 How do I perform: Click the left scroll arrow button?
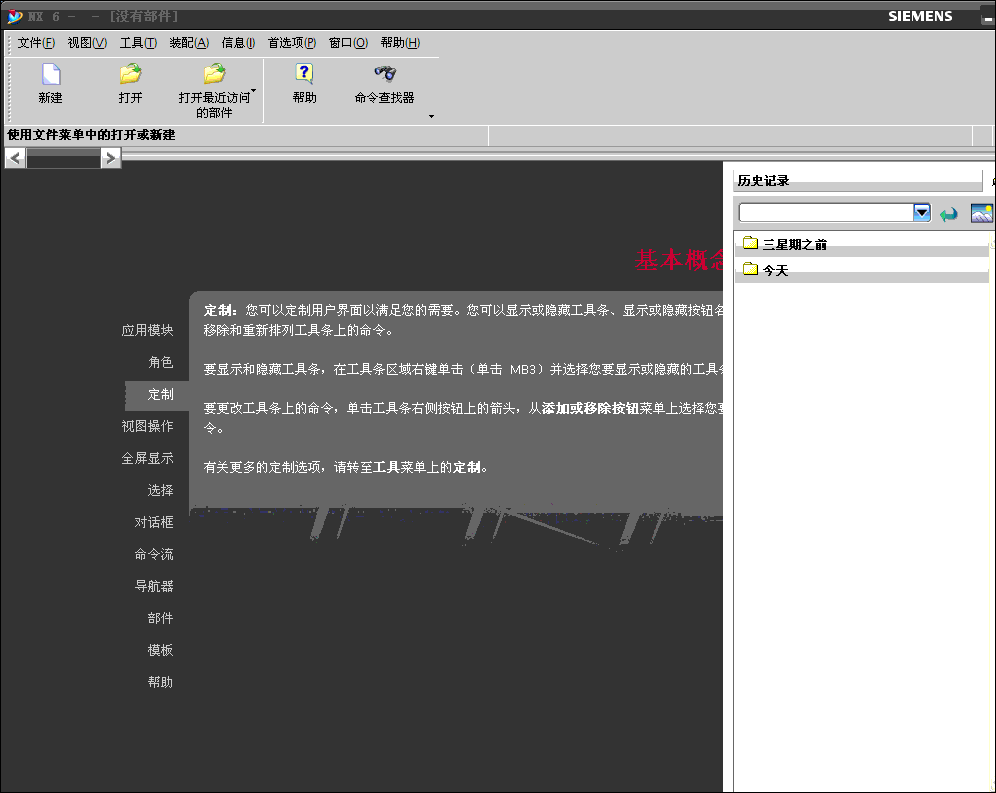(x=15, y=158)
